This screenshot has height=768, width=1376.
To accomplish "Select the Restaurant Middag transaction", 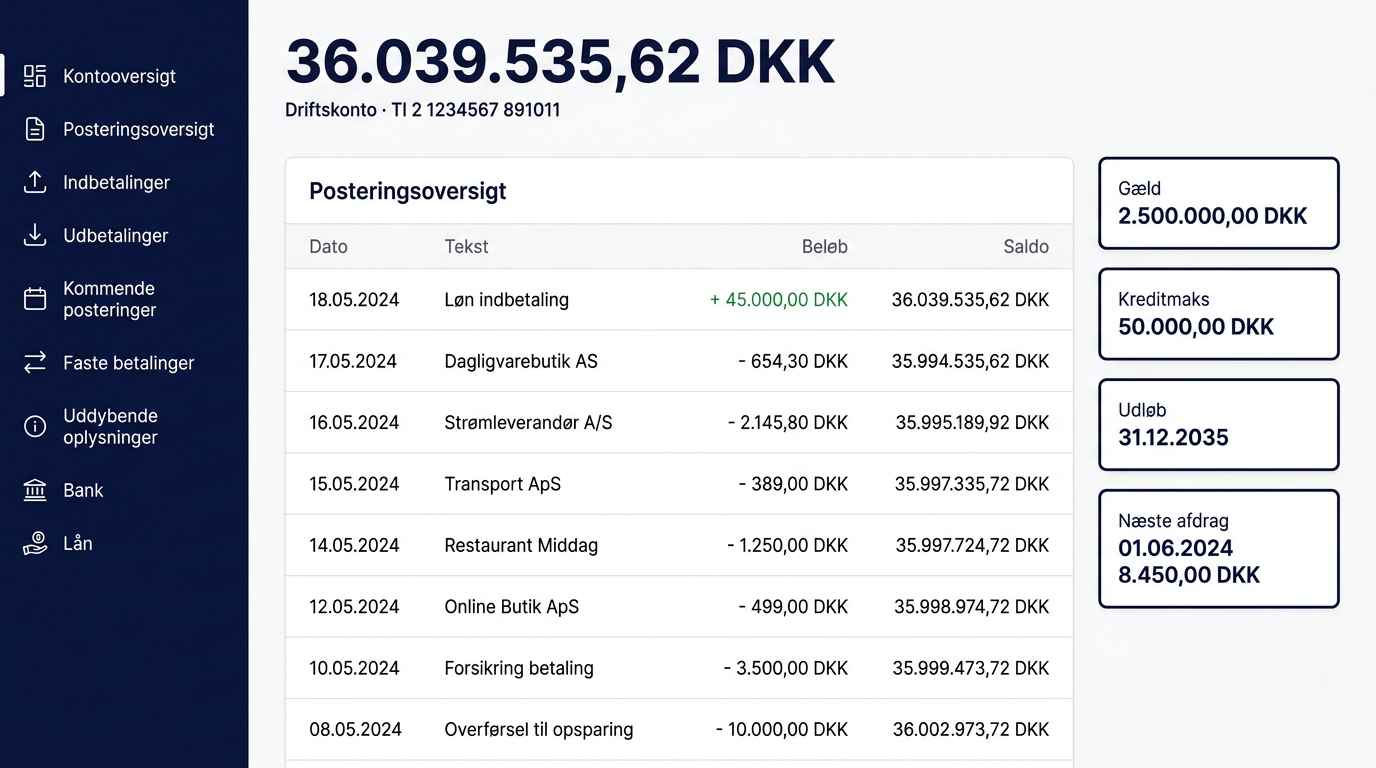I will pyautogui.click(x=679, y=545).
